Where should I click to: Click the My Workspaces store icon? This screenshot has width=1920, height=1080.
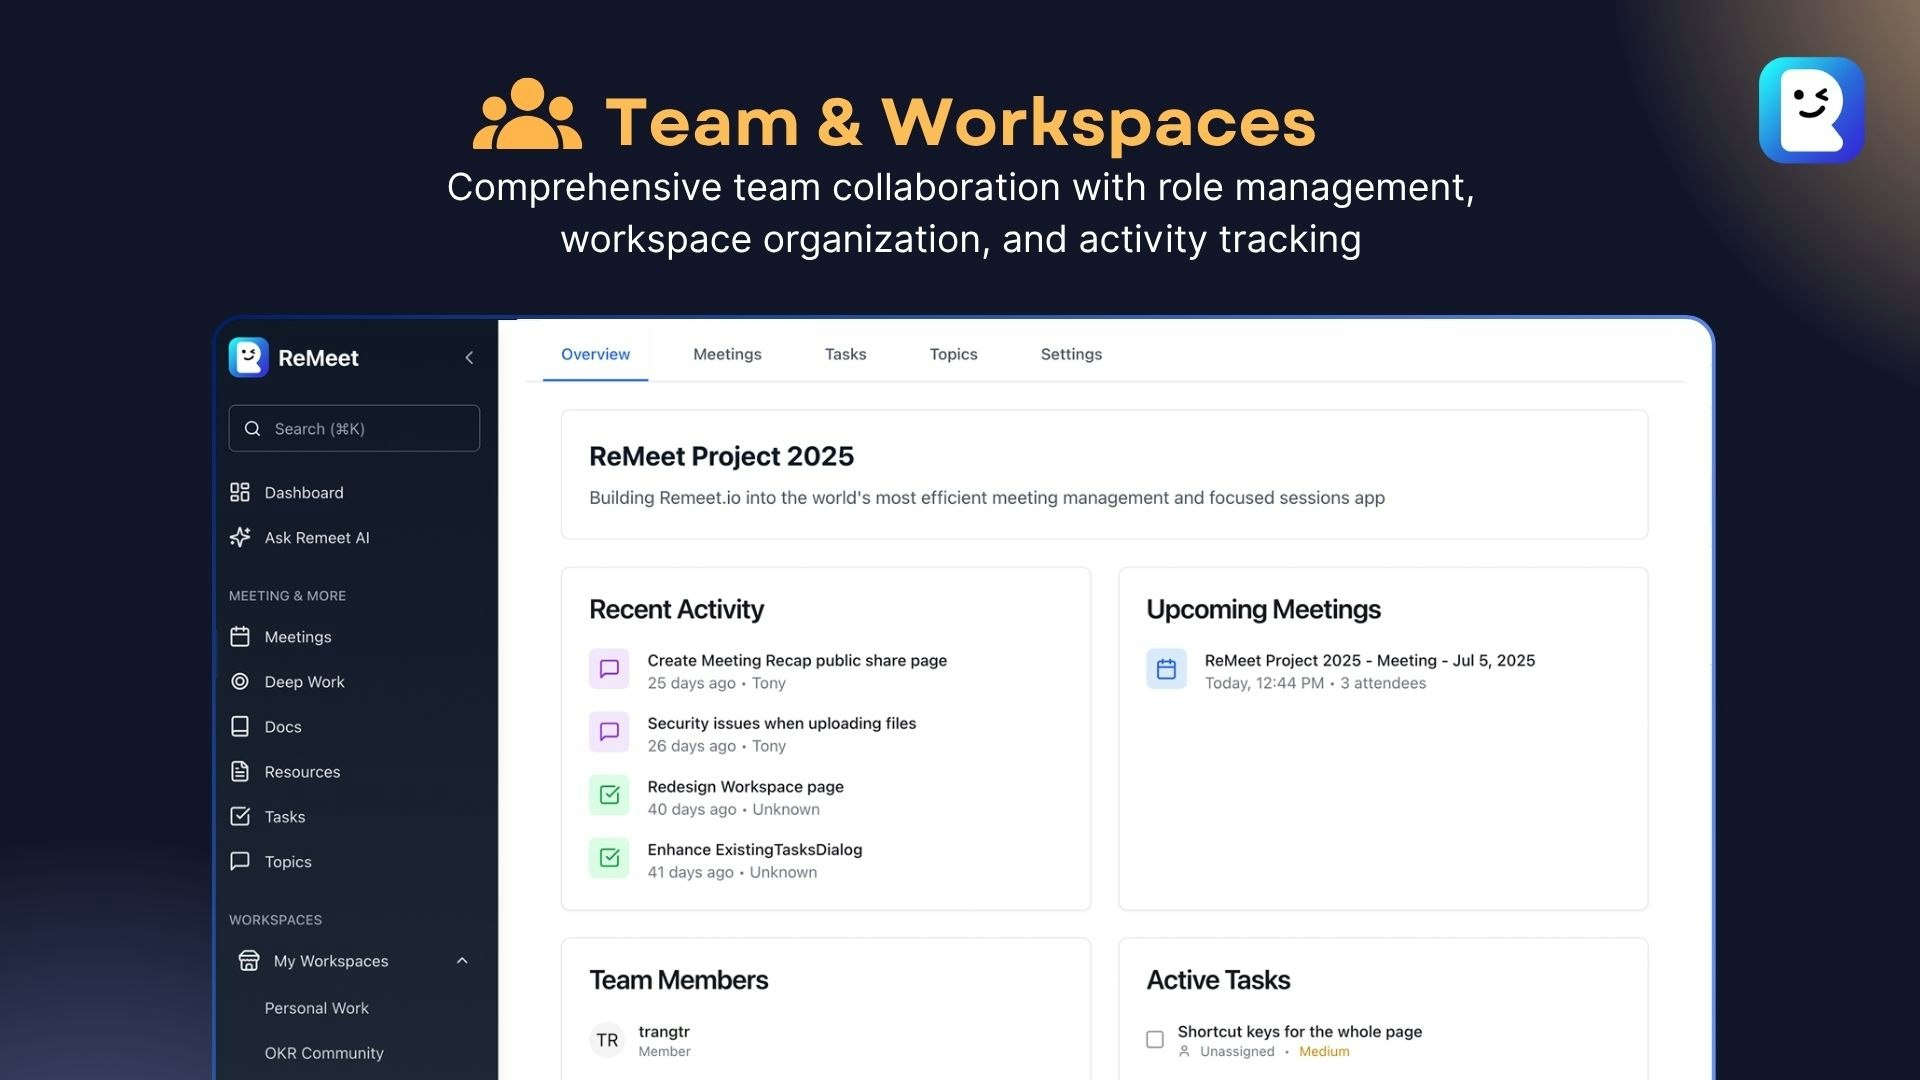(x=249, y=961)
